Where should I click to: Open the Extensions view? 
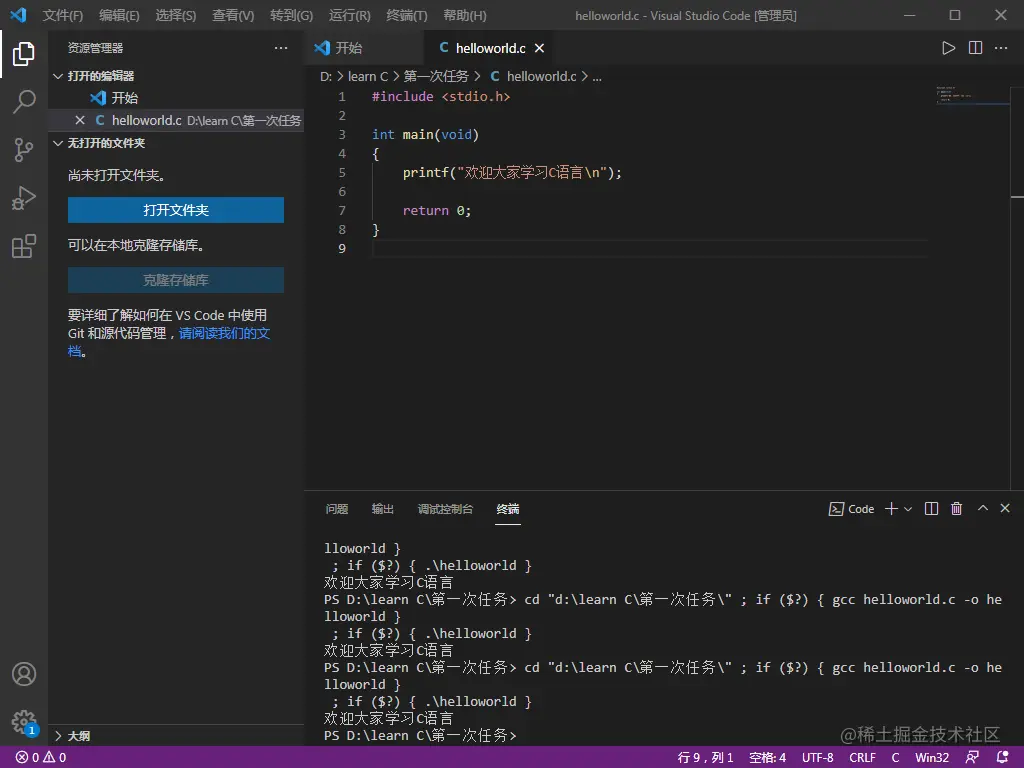click(x=24, y=246)
